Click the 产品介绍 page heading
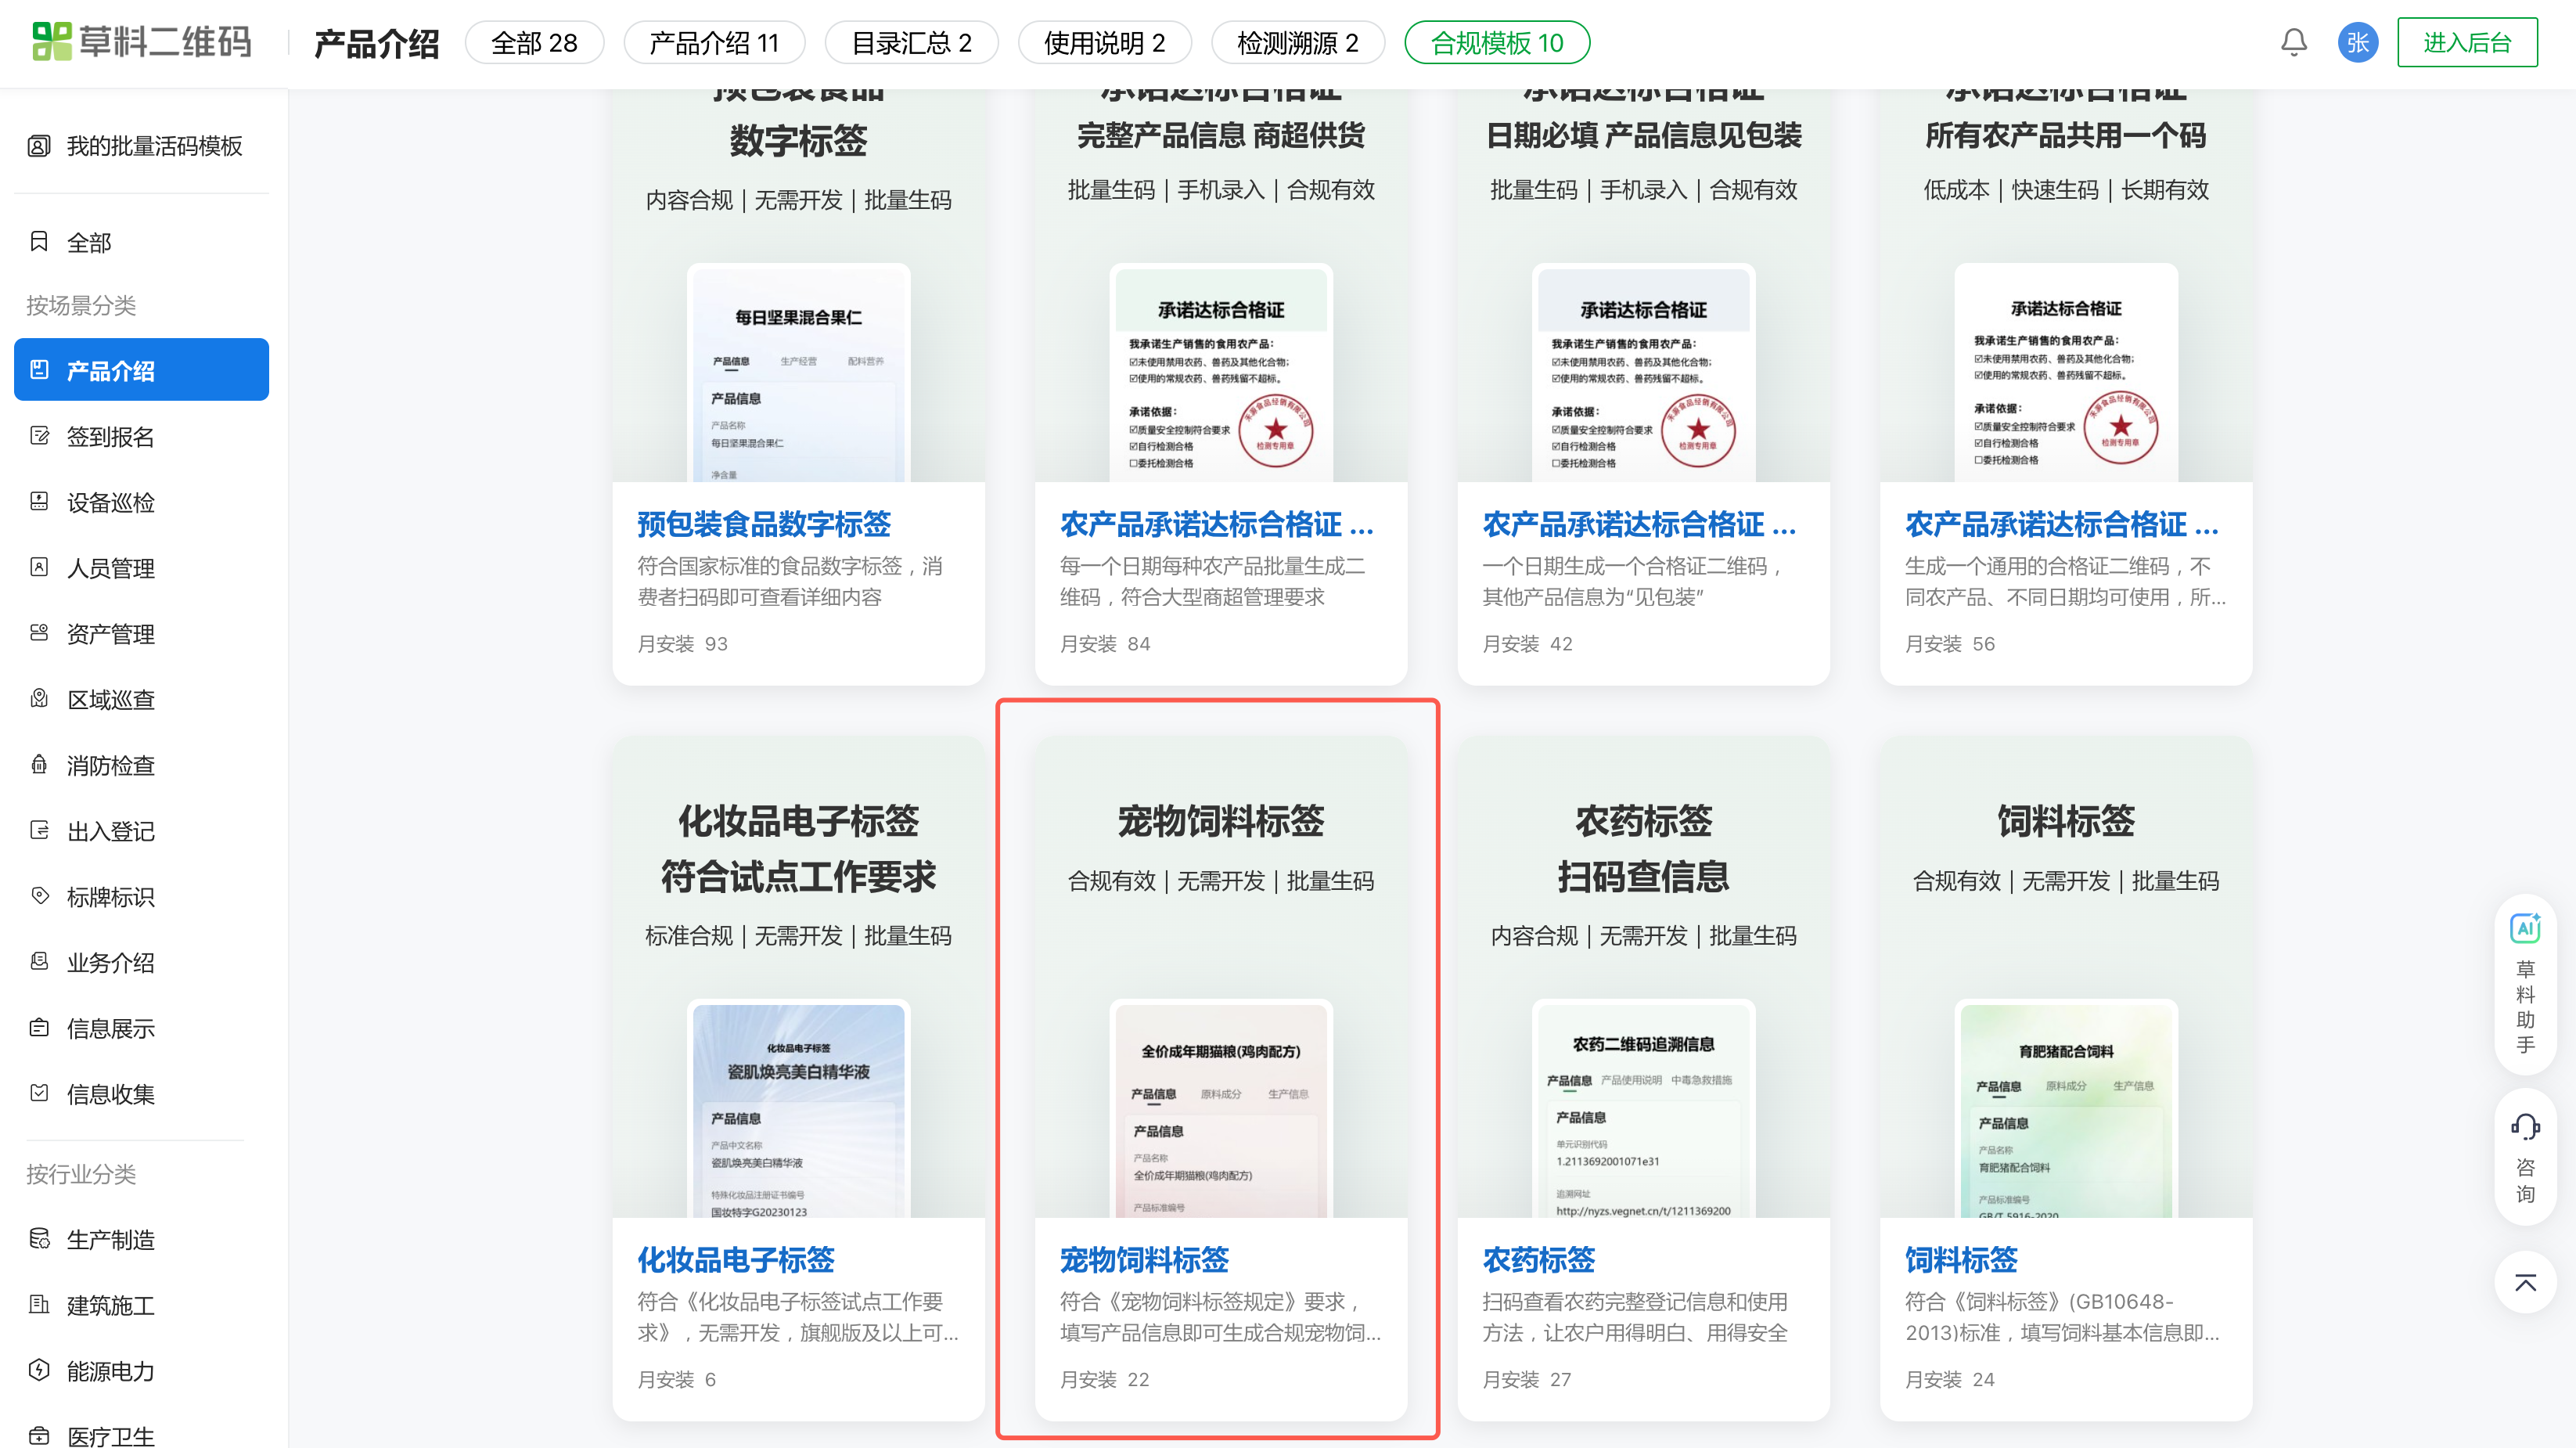 point(377,43)
